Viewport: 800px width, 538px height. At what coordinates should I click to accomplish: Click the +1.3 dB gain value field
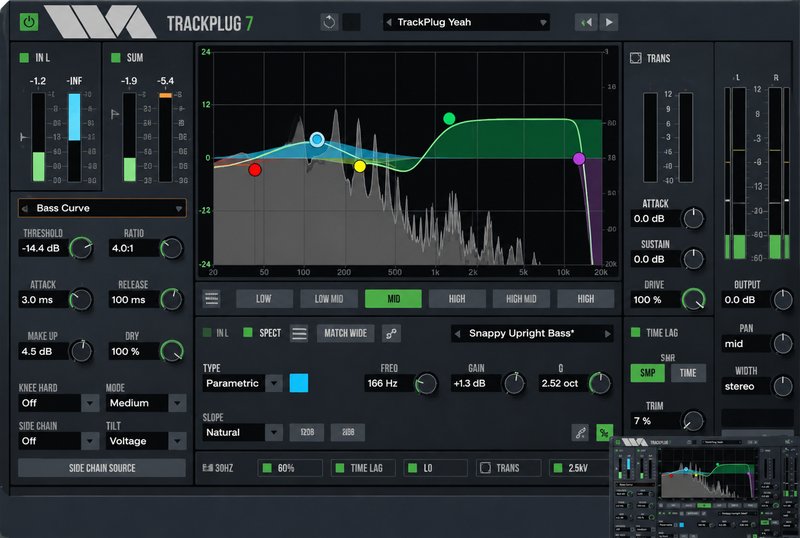pyautogui.click(x=475, y=383)
